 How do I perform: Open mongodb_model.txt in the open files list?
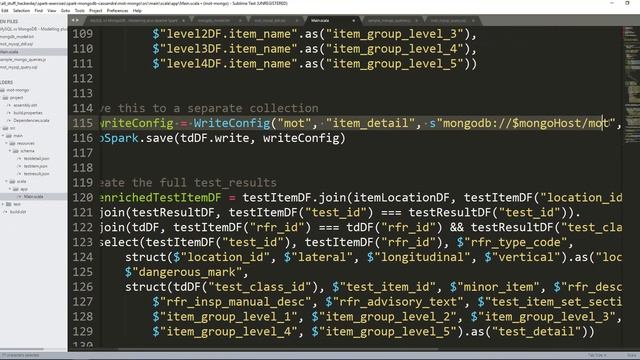[17, 37]
